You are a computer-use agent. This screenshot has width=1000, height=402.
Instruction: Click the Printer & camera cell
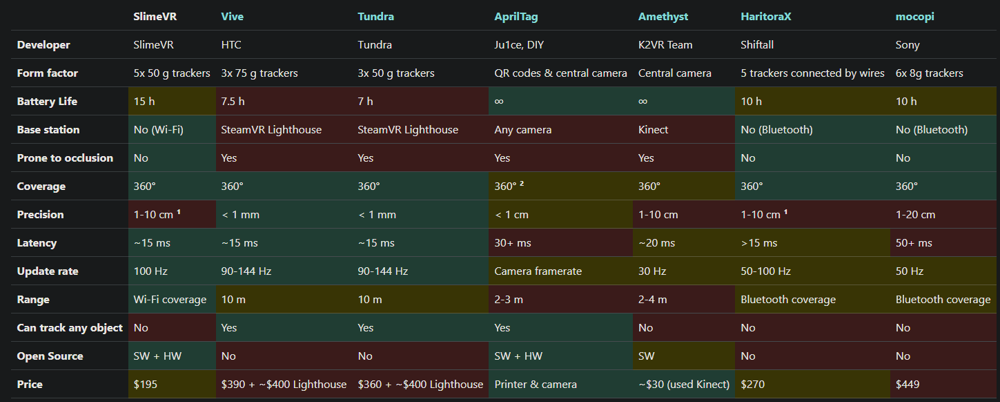[x=534, y=384]
